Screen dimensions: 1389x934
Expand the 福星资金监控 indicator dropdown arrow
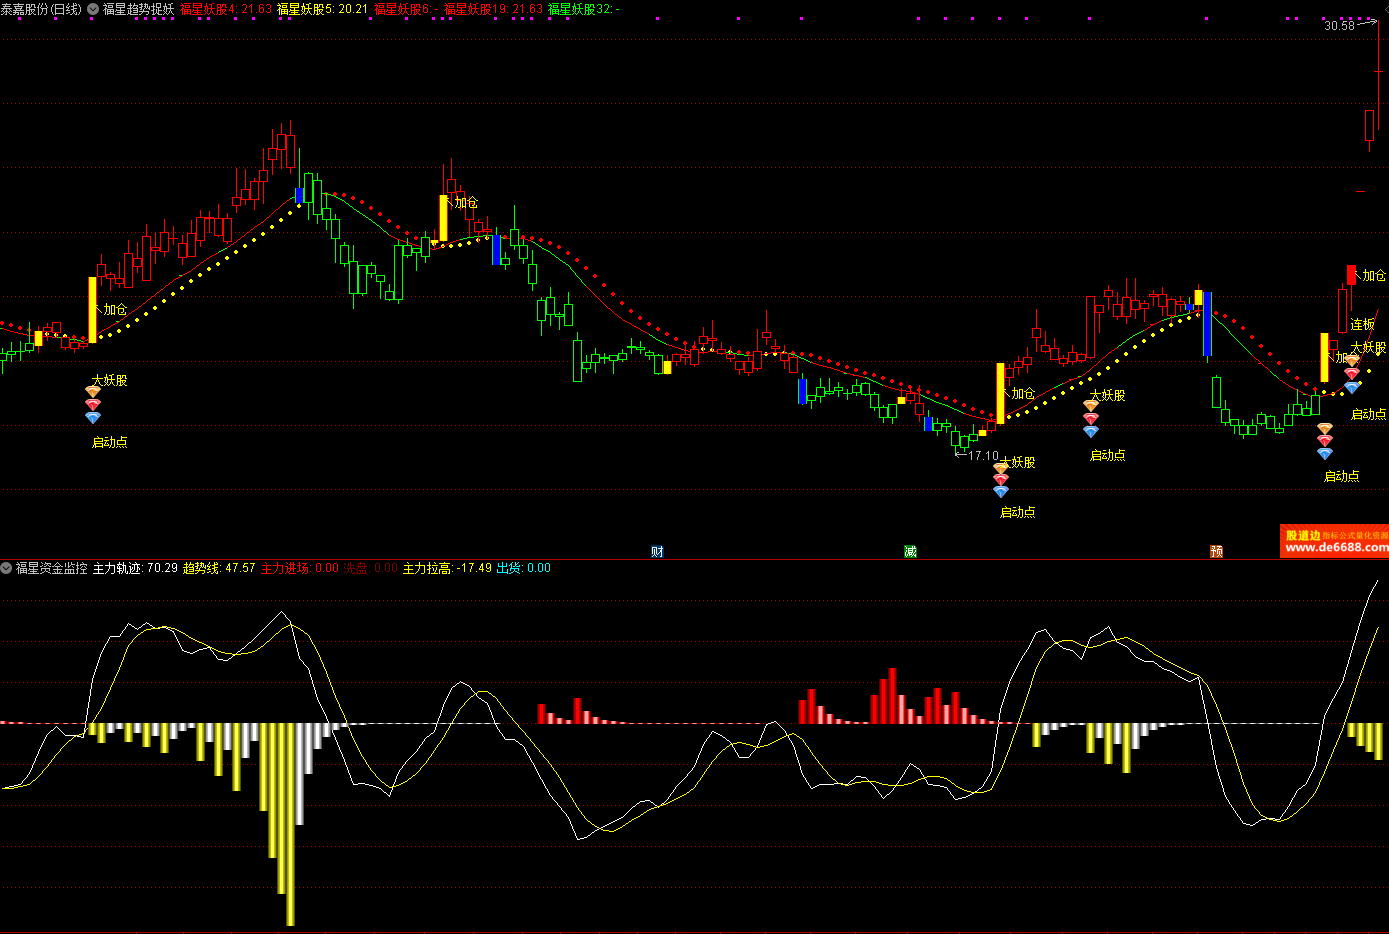pos(7,568)
